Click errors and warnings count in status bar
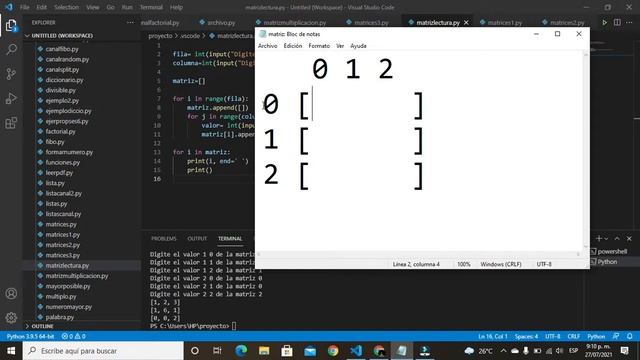 coord(73,336)
